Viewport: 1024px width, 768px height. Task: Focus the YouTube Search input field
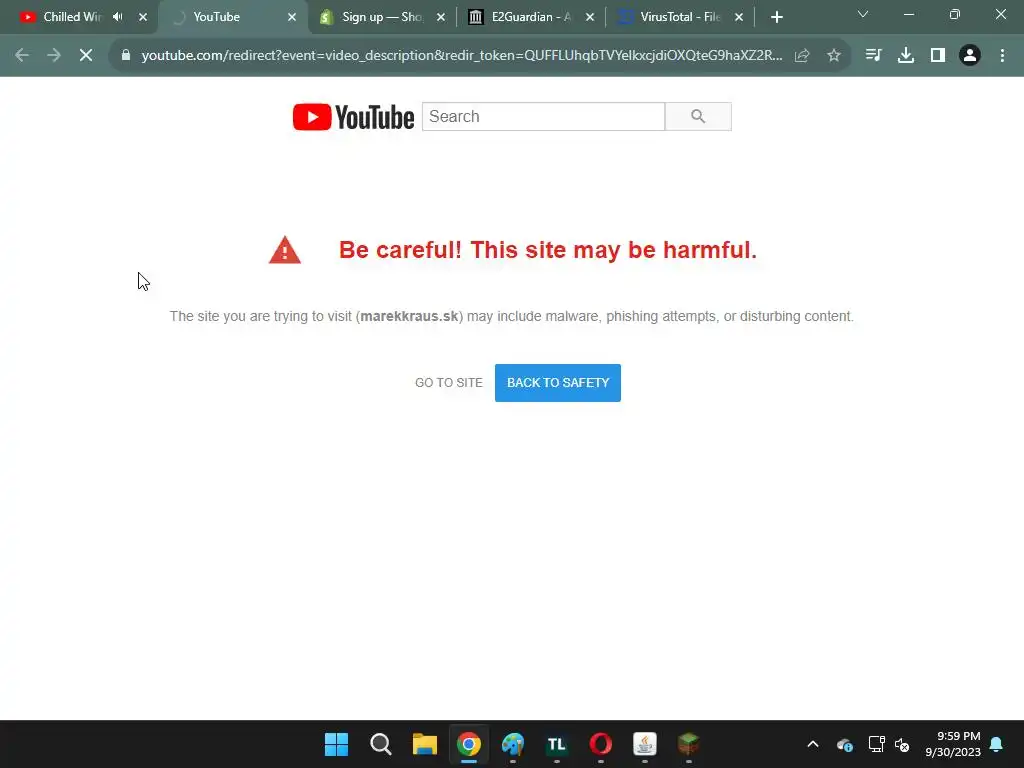(x=543, y=117)
